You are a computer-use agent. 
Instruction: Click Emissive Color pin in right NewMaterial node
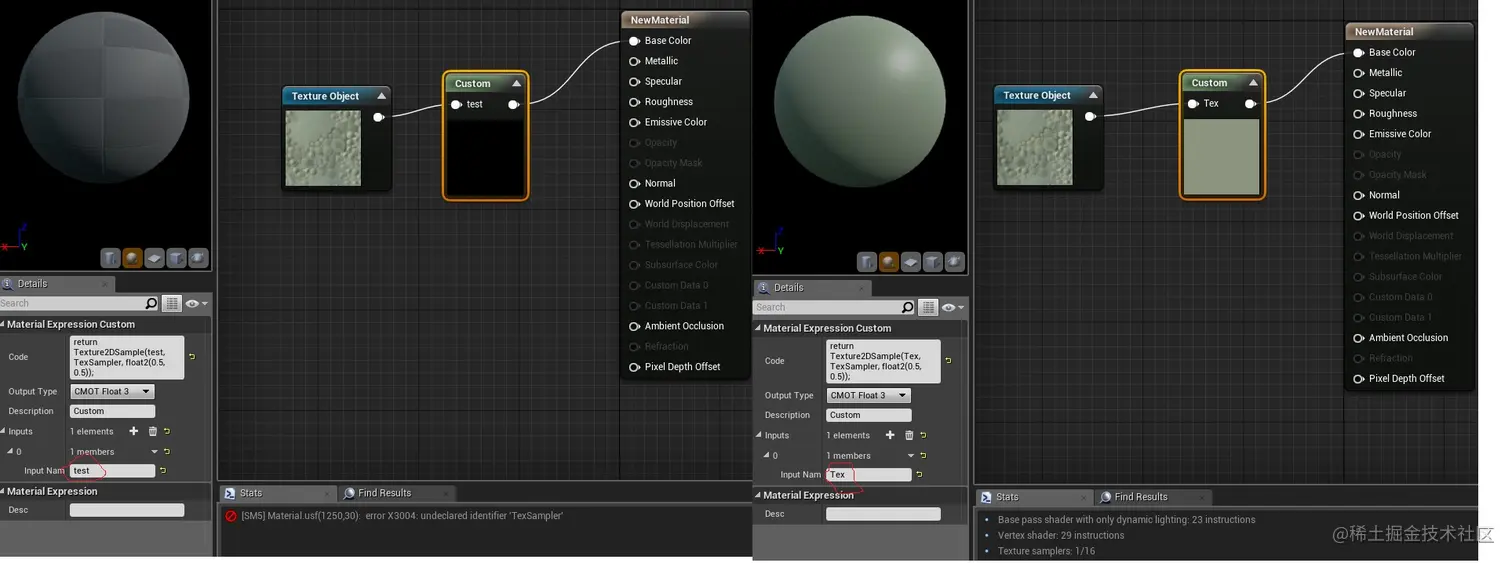(x=1358, y=134)
